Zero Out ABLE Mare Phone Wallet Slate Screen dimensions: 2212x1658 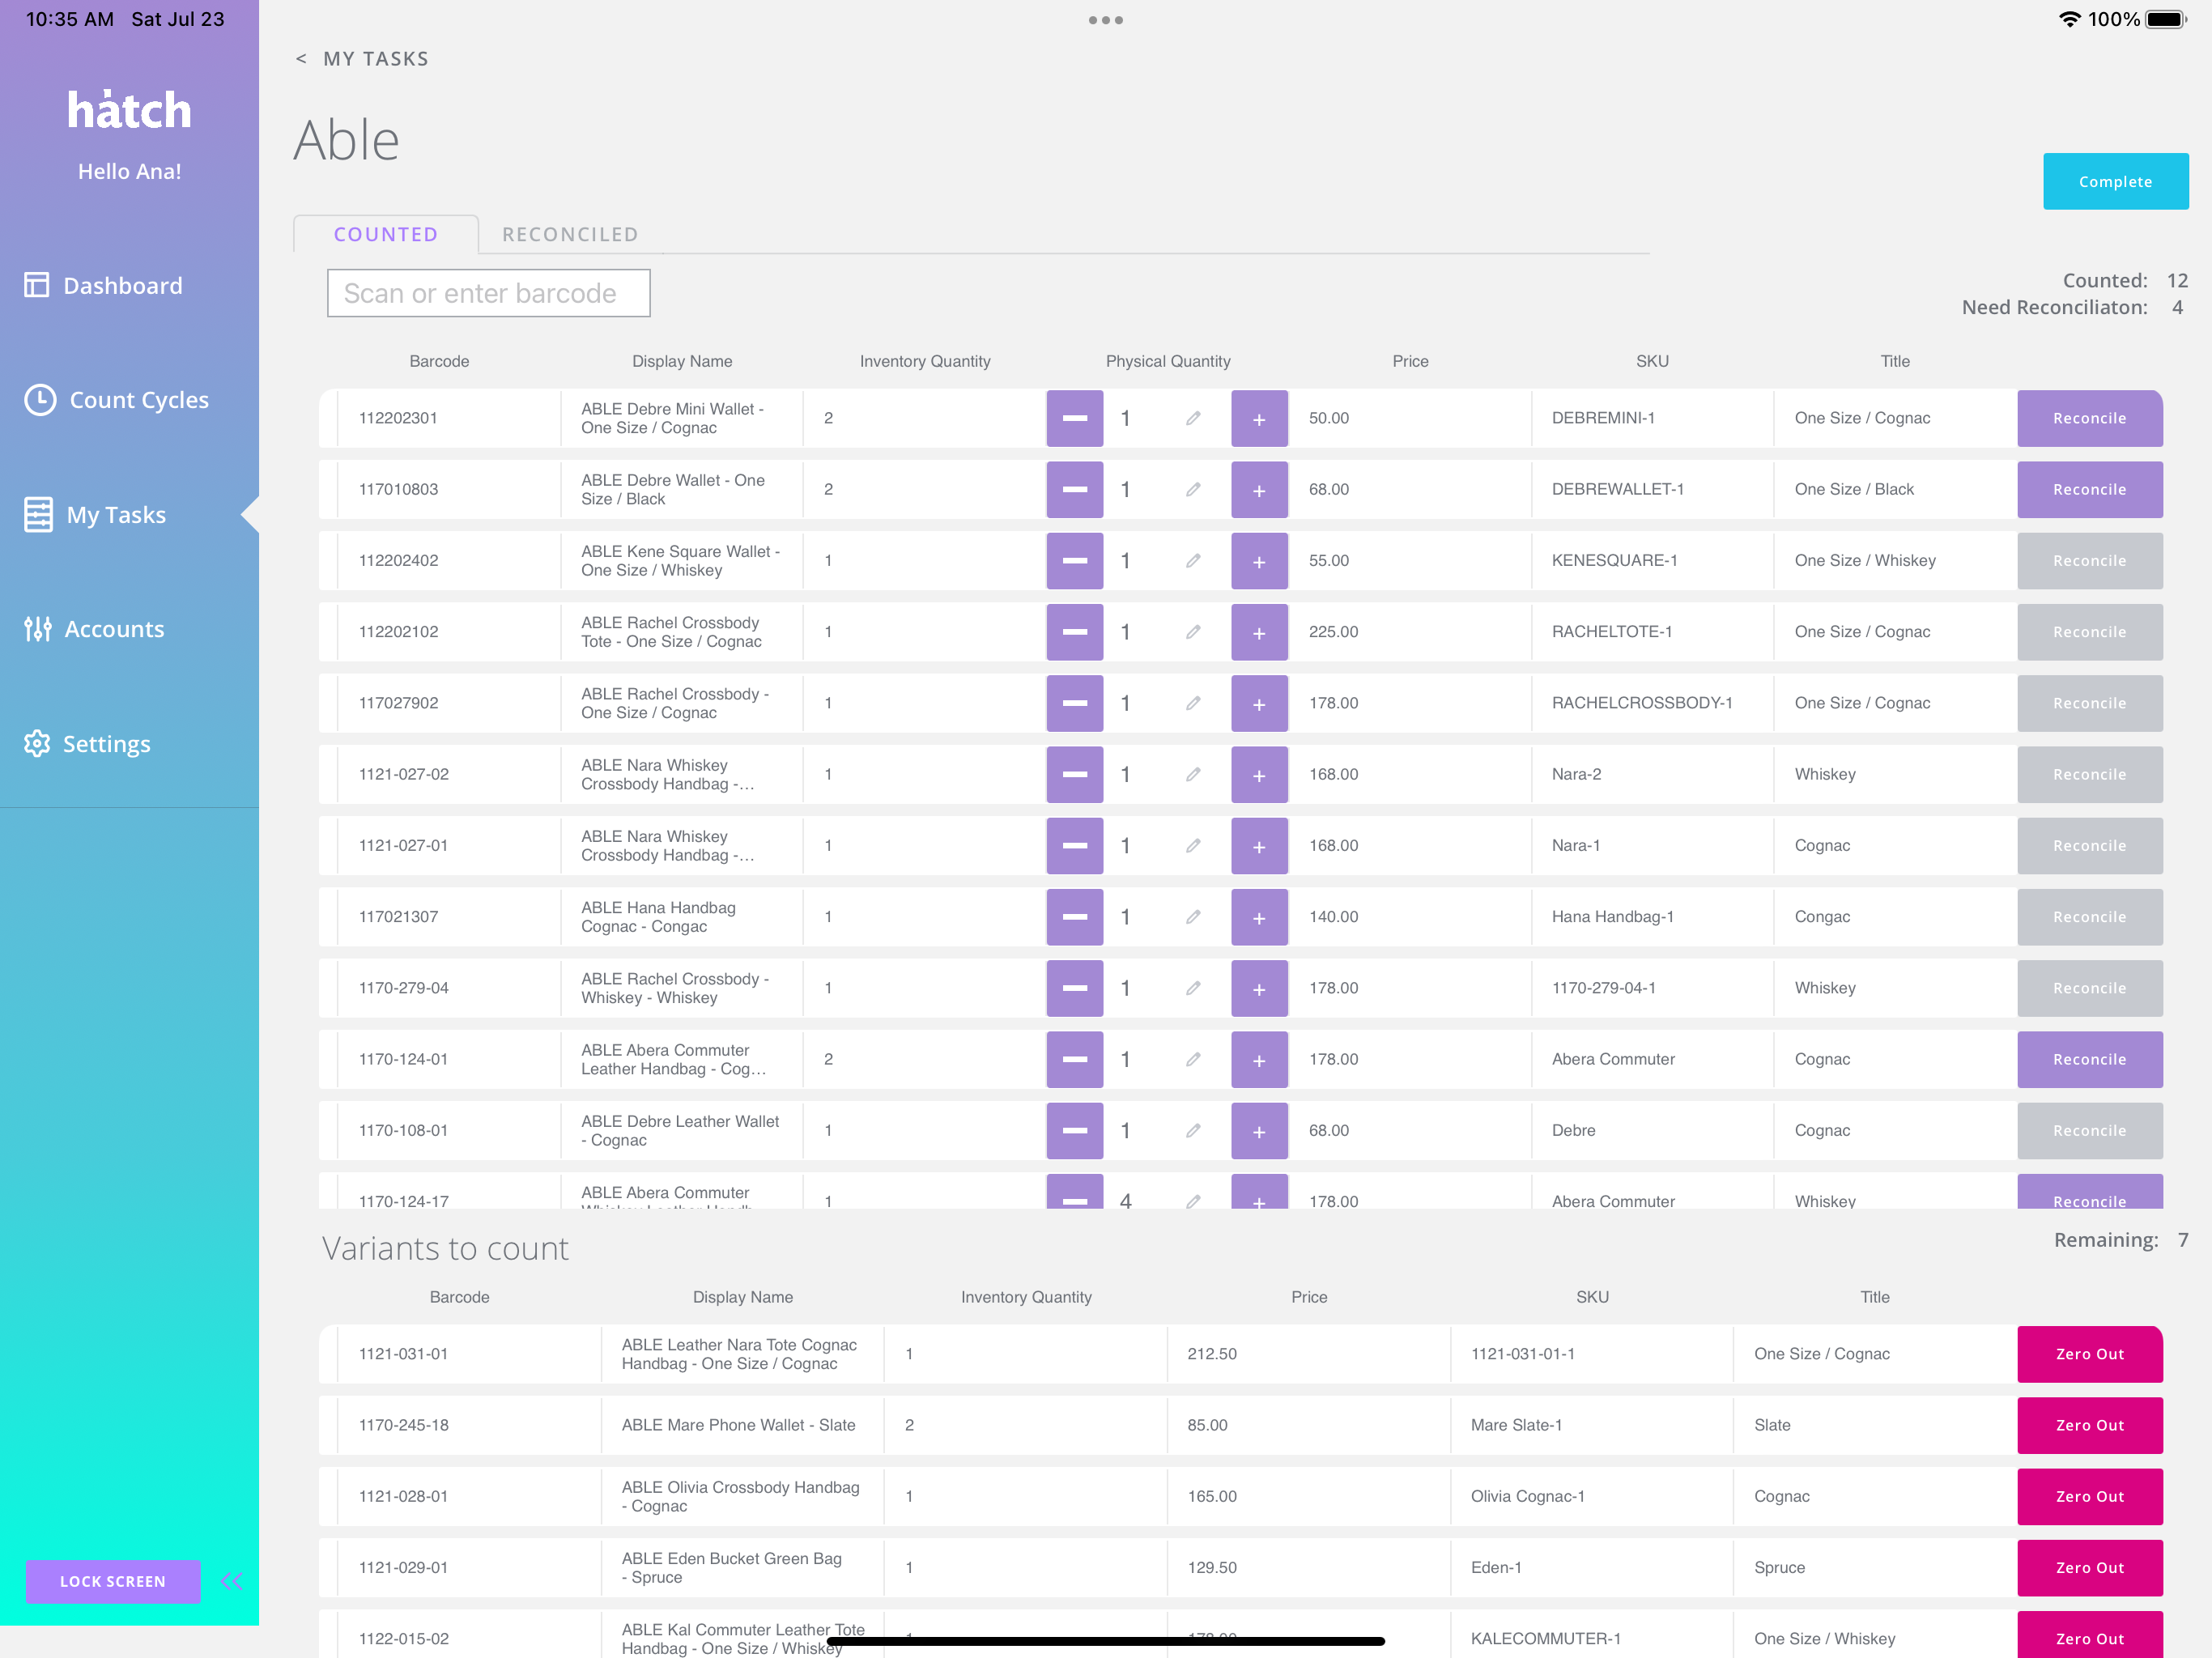coord(2089,1425)
